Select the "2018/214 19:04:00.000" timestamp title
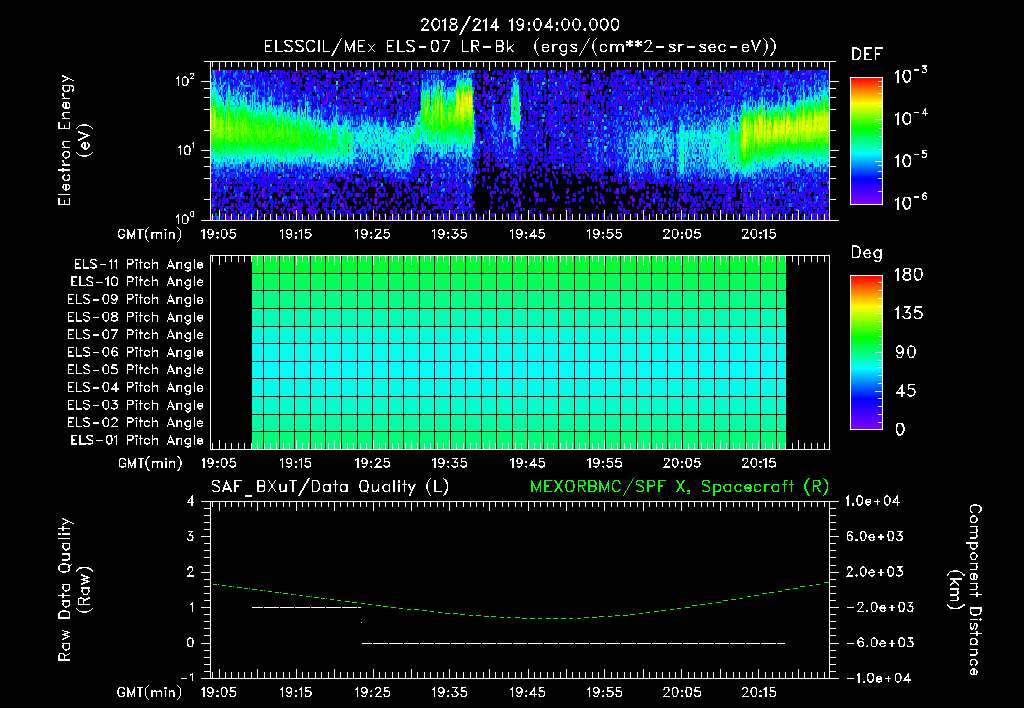 (x=520, y=25)
